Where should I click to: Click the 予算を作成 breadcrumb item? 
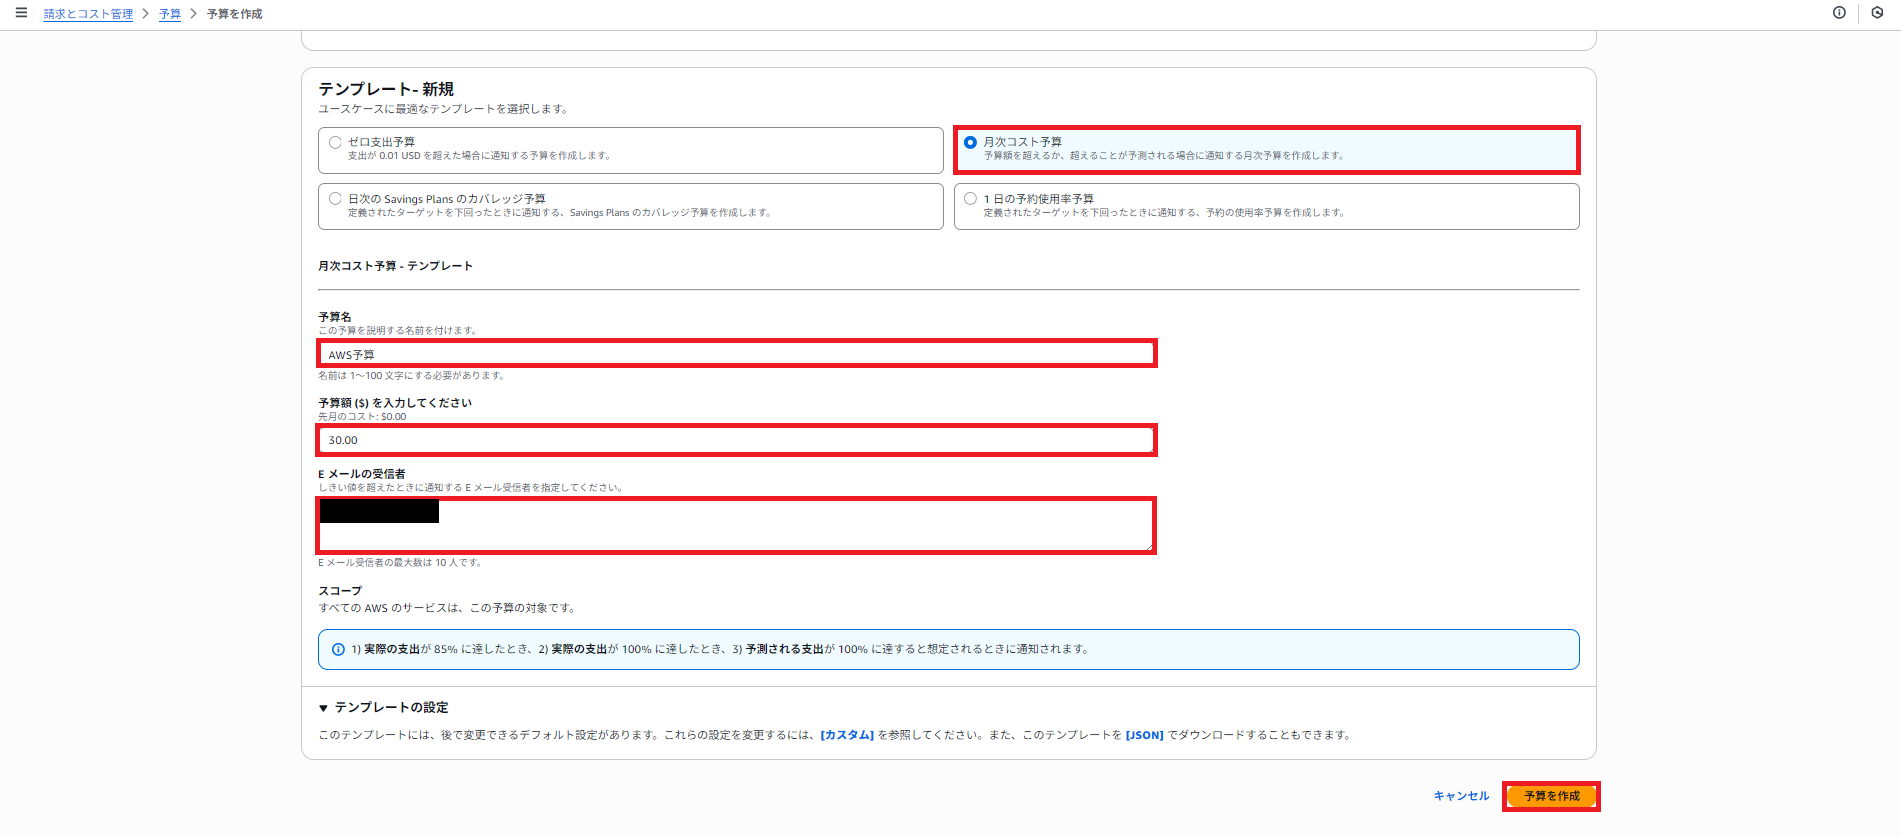[234, 14]
